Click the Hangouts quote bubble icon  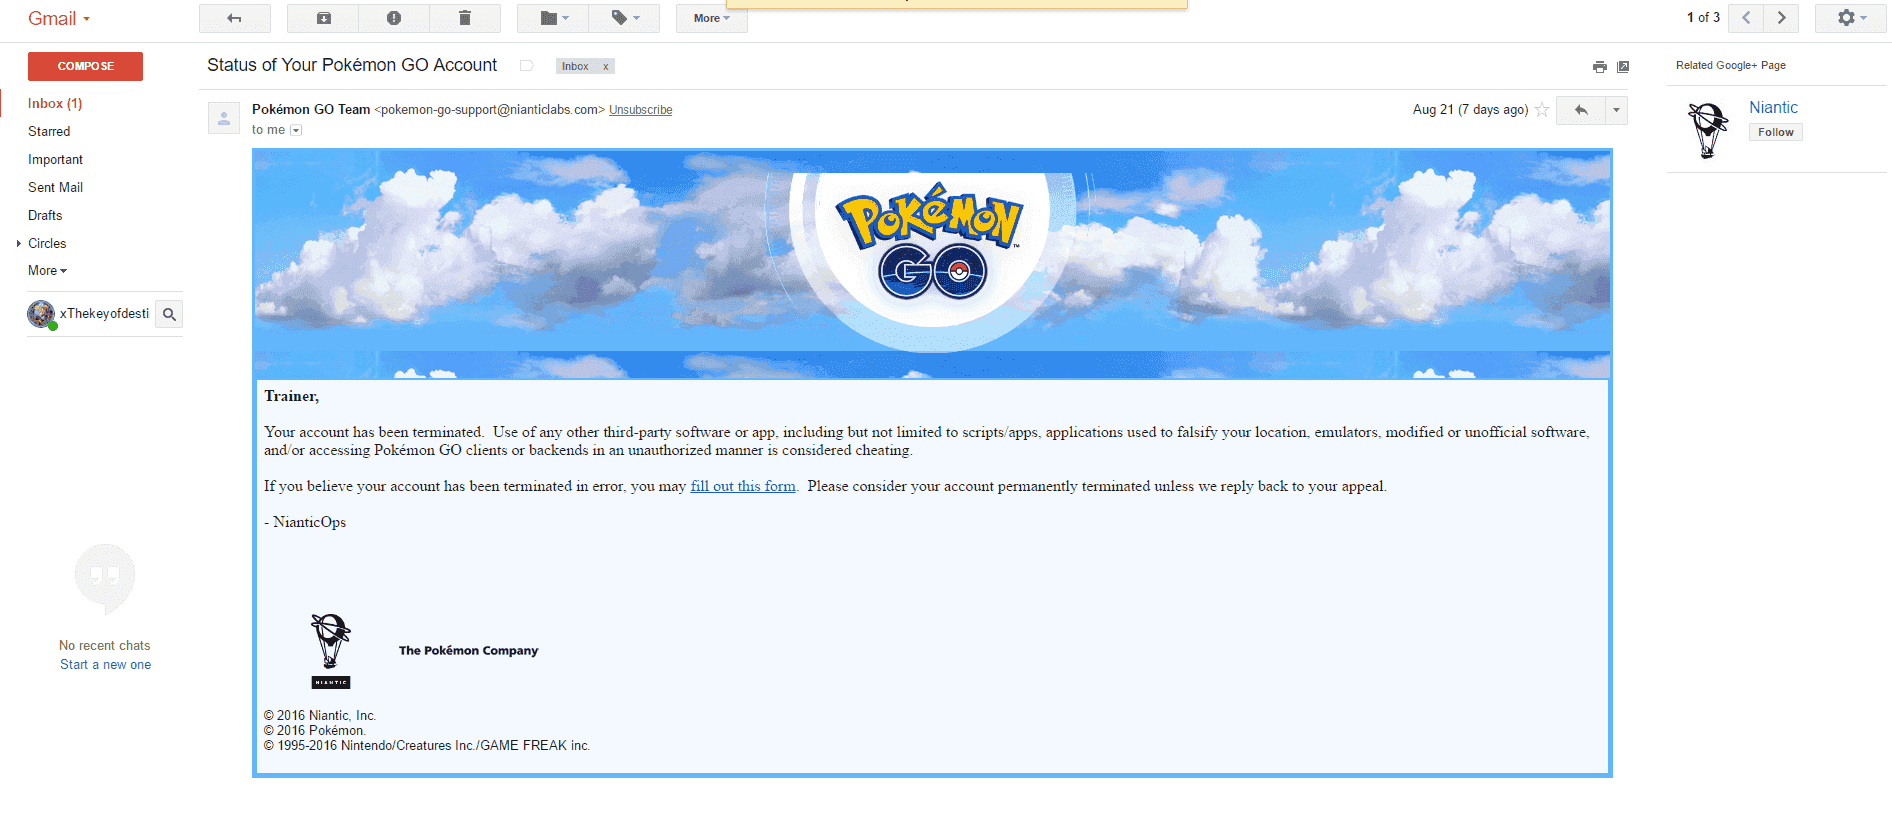click(x=105, y=578)
